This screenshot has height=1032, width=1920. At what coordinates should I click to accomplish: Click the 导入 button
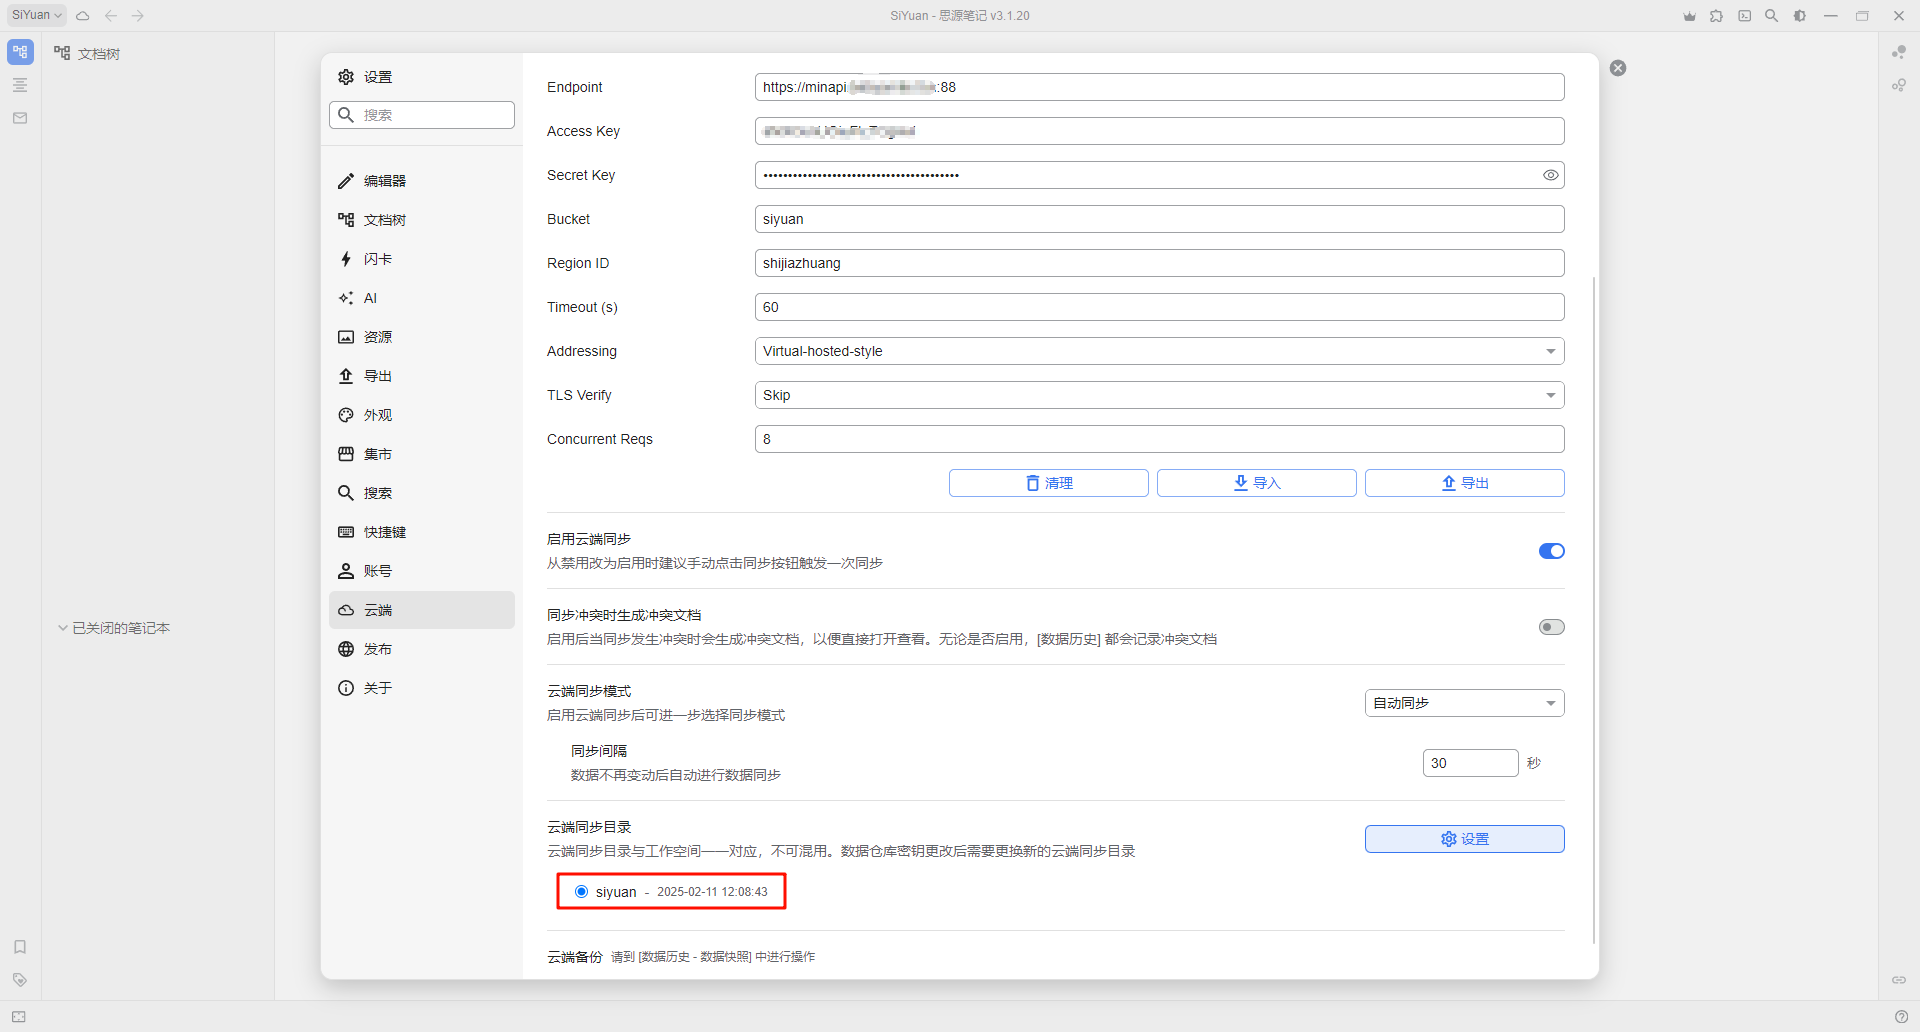point(1256,483)
